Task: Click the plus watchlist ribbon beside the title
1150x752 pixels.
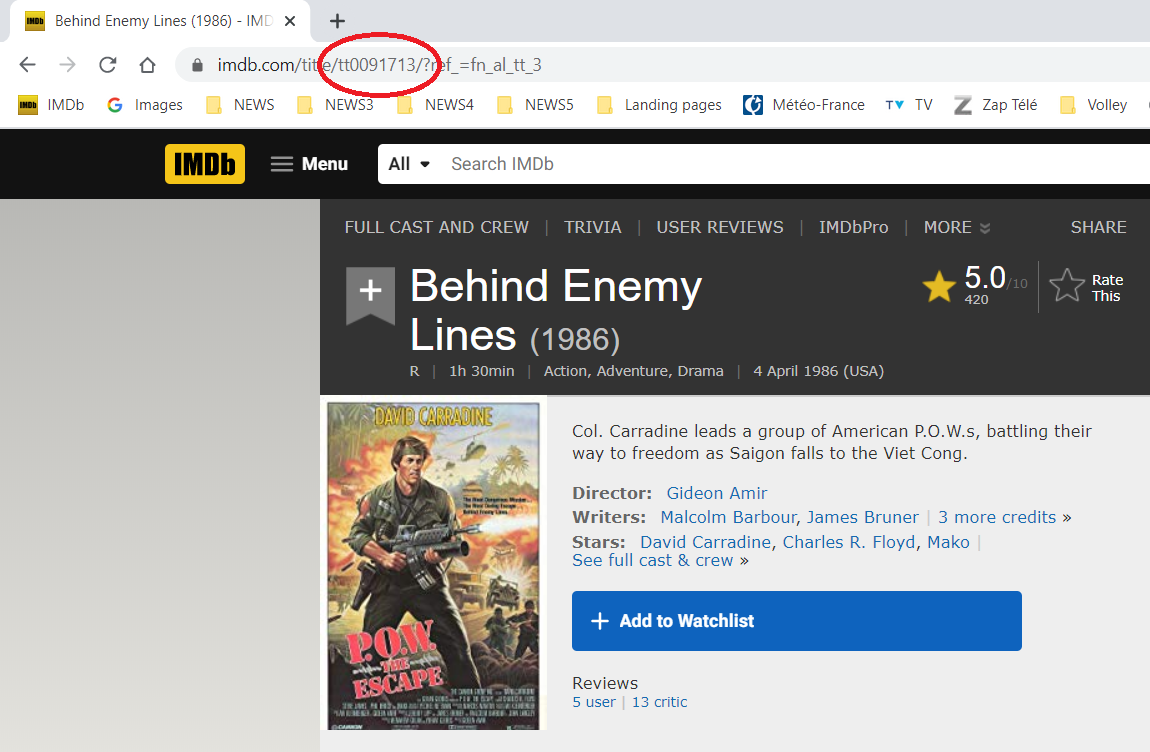Action: [370, 294]
